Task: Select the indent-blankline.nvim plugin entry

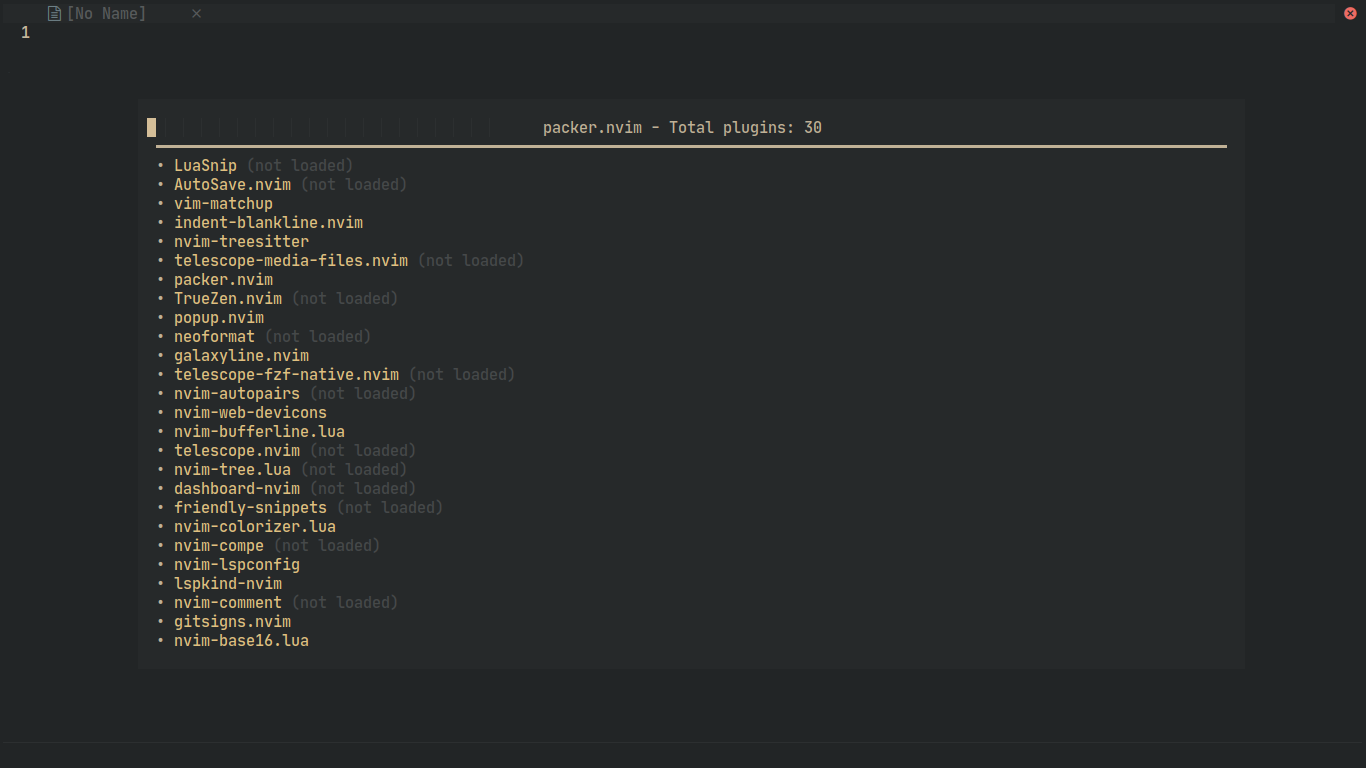Action: [268, 222]
